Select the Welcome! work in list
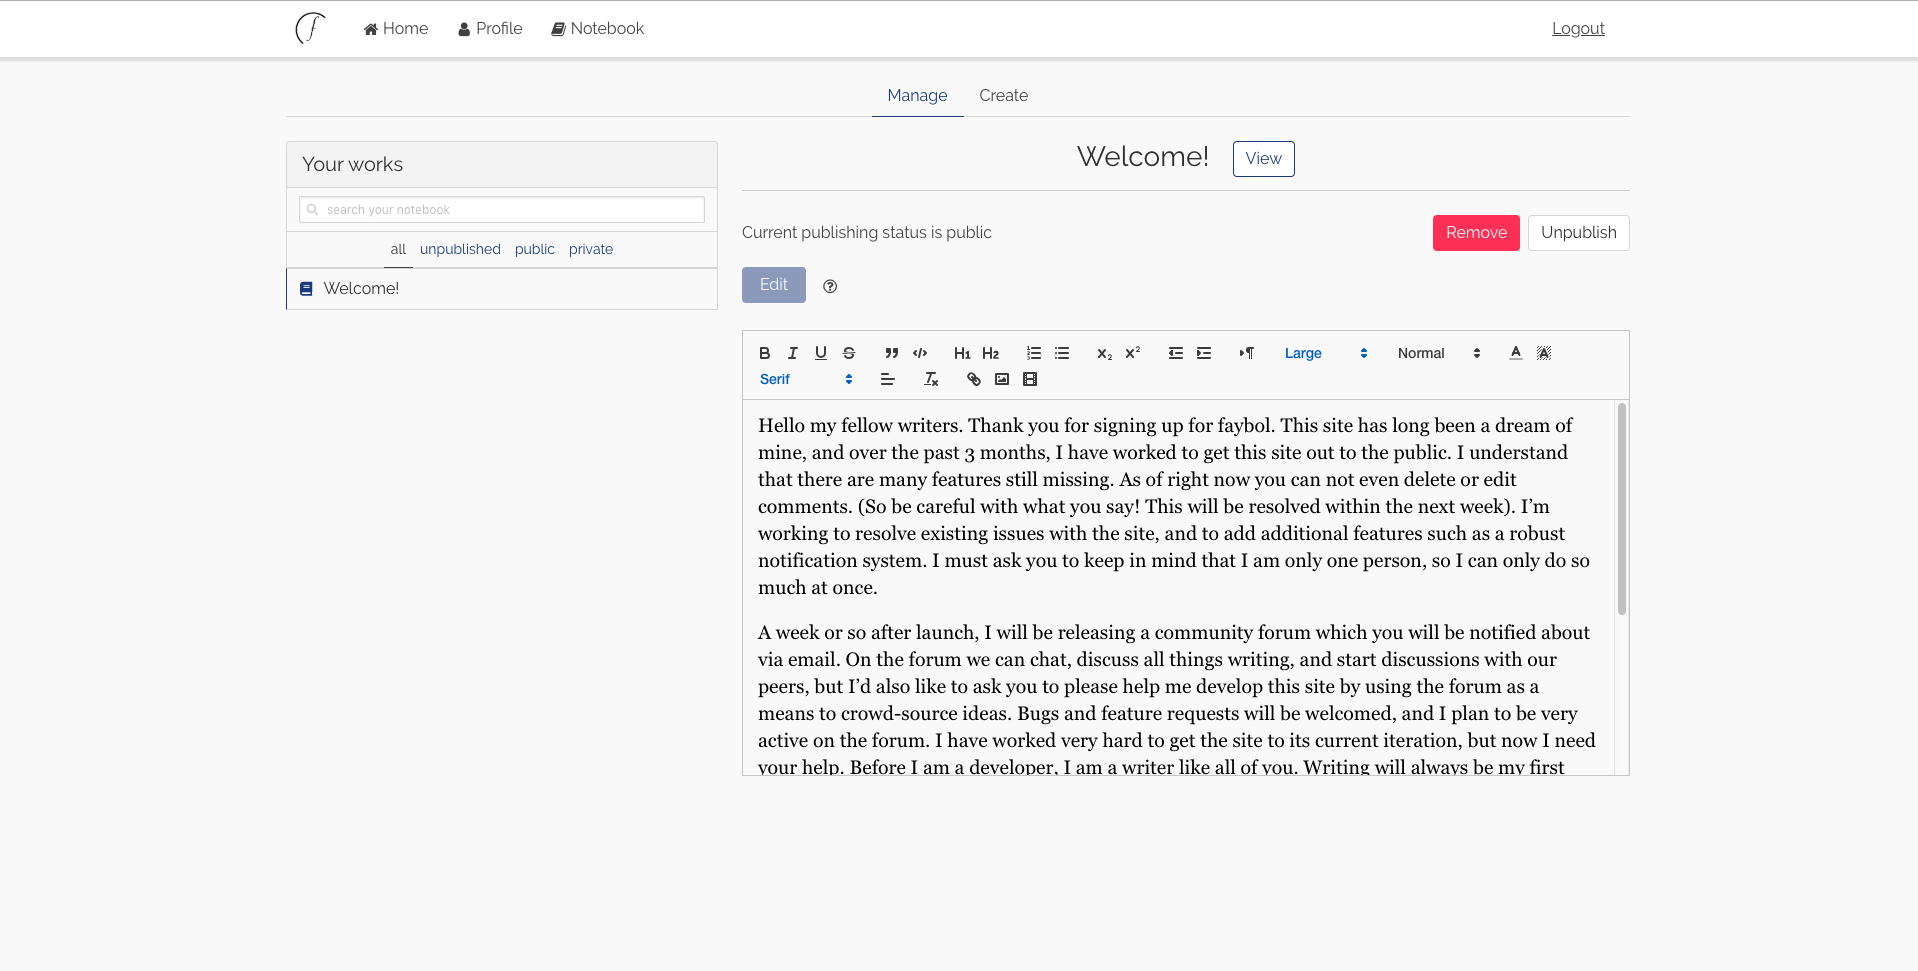This screenshot has height=971, width=1918. tap(502, 288)
